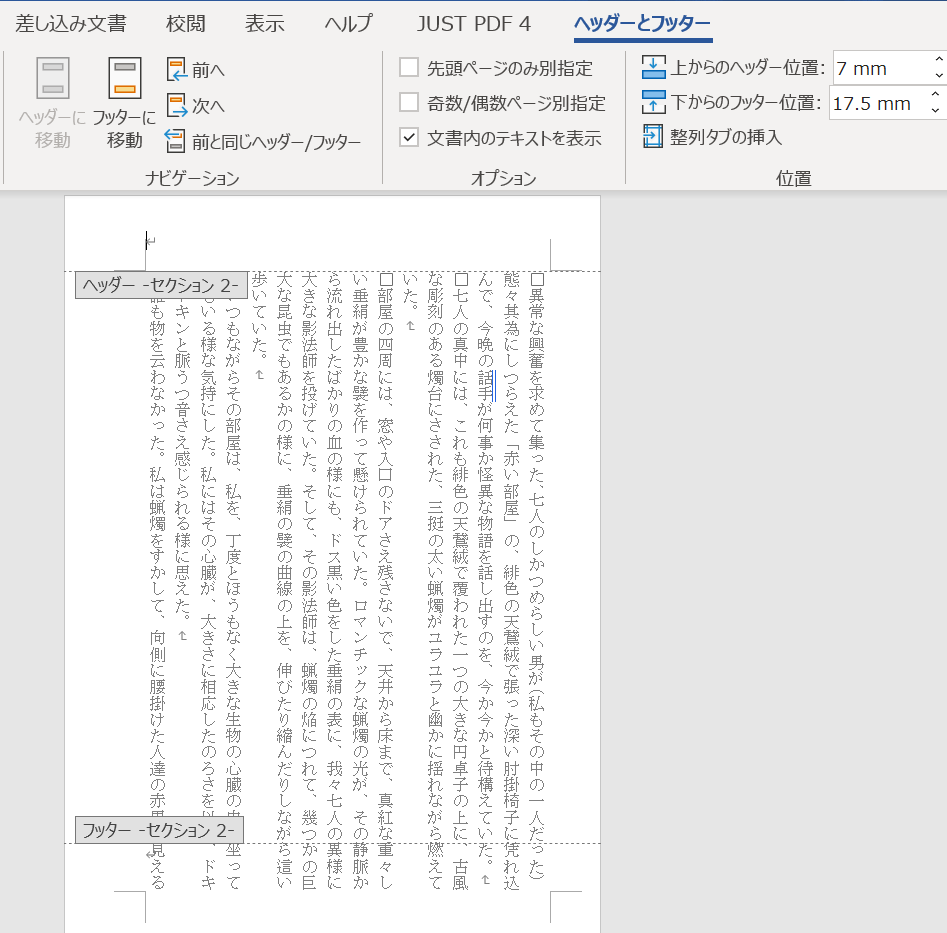The image size is (947, 933).
Task: Increase footer position with up arrow
Action: point(934,95)
